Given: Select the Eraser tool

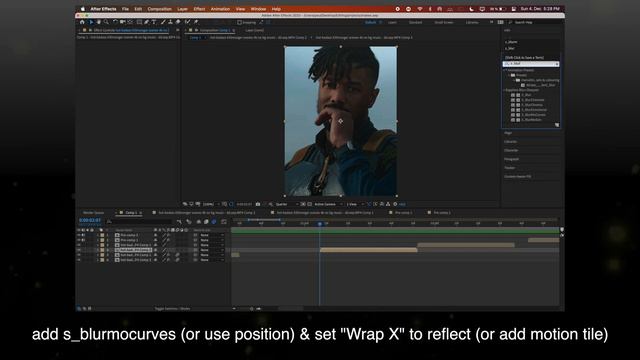Looking at the screenshot, I should pyautogui.click(x=178, y=22).
